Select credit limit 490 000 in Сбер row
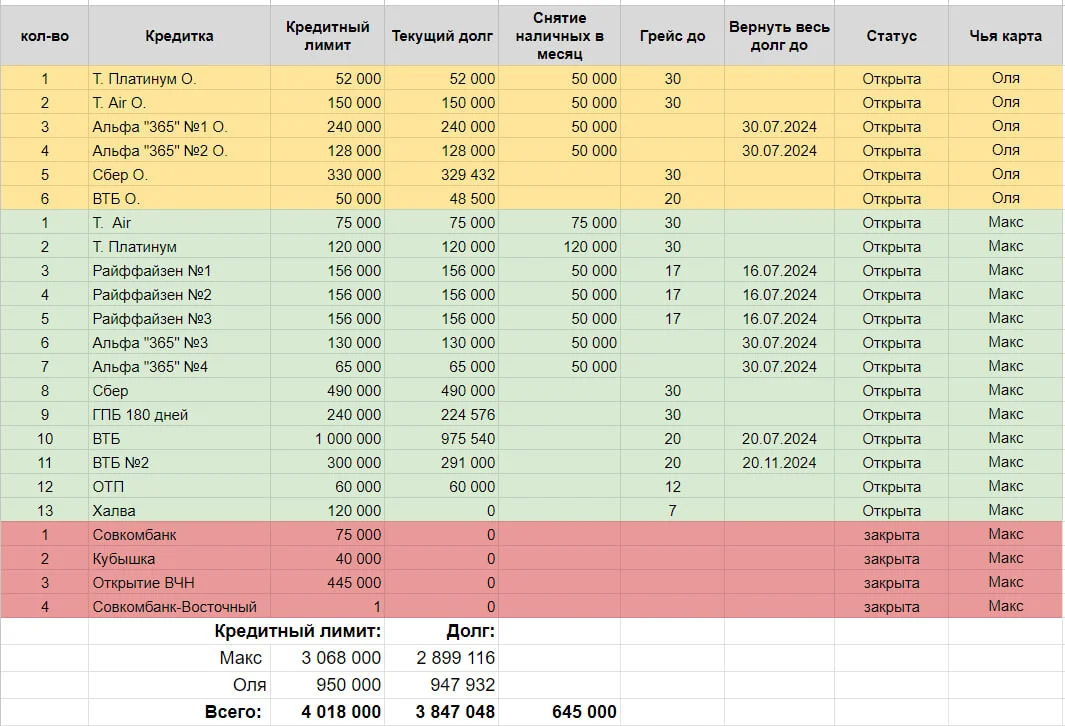The height and width of the screenshot is (726, 1065). pos(327,391)
